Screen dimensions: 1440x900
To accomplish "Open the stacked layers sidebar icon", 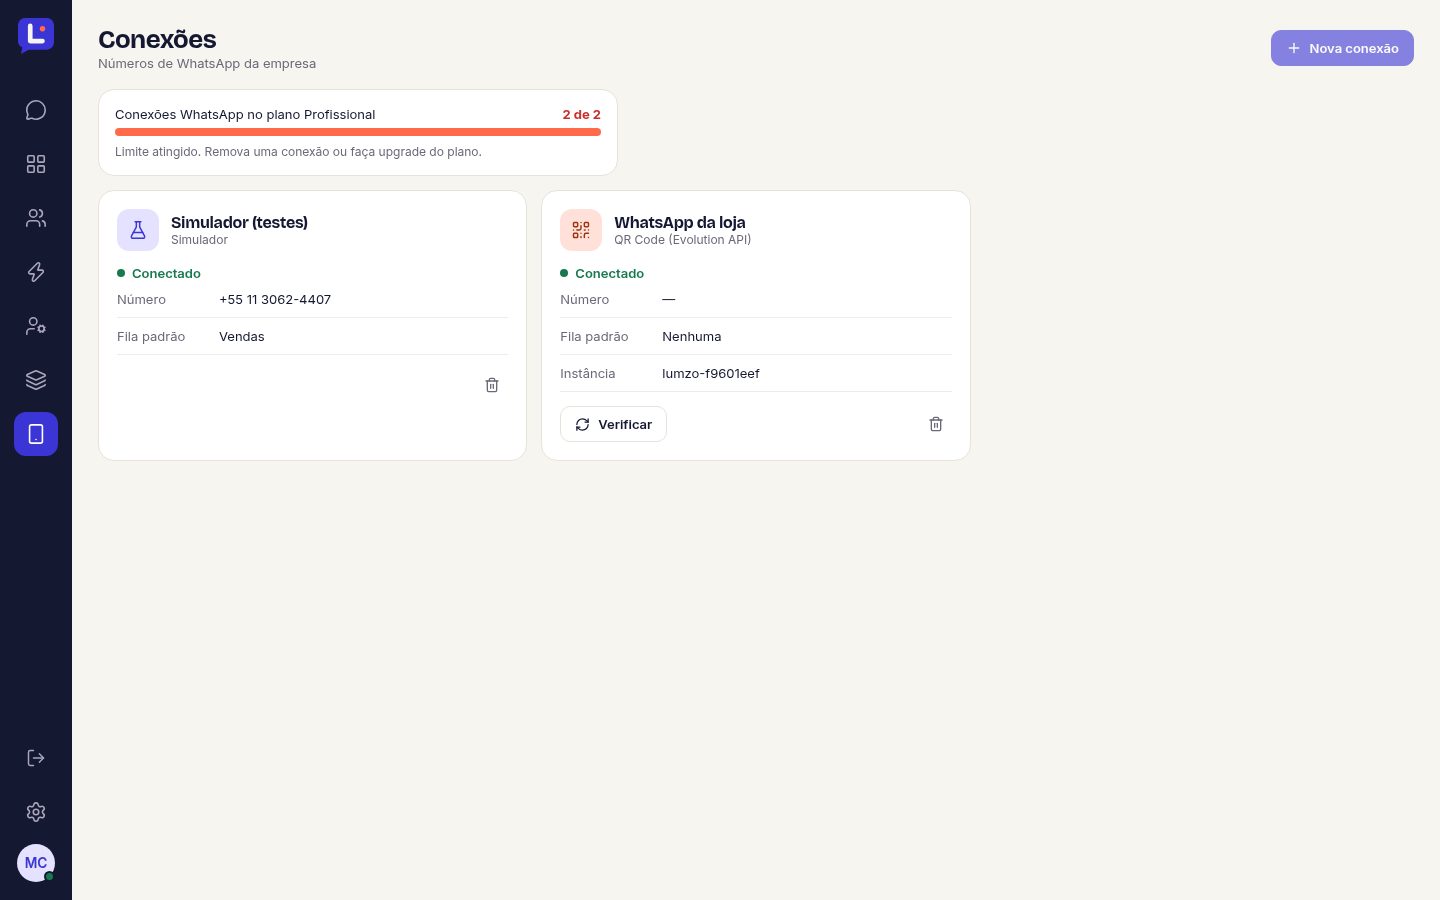I will (36, 380).
